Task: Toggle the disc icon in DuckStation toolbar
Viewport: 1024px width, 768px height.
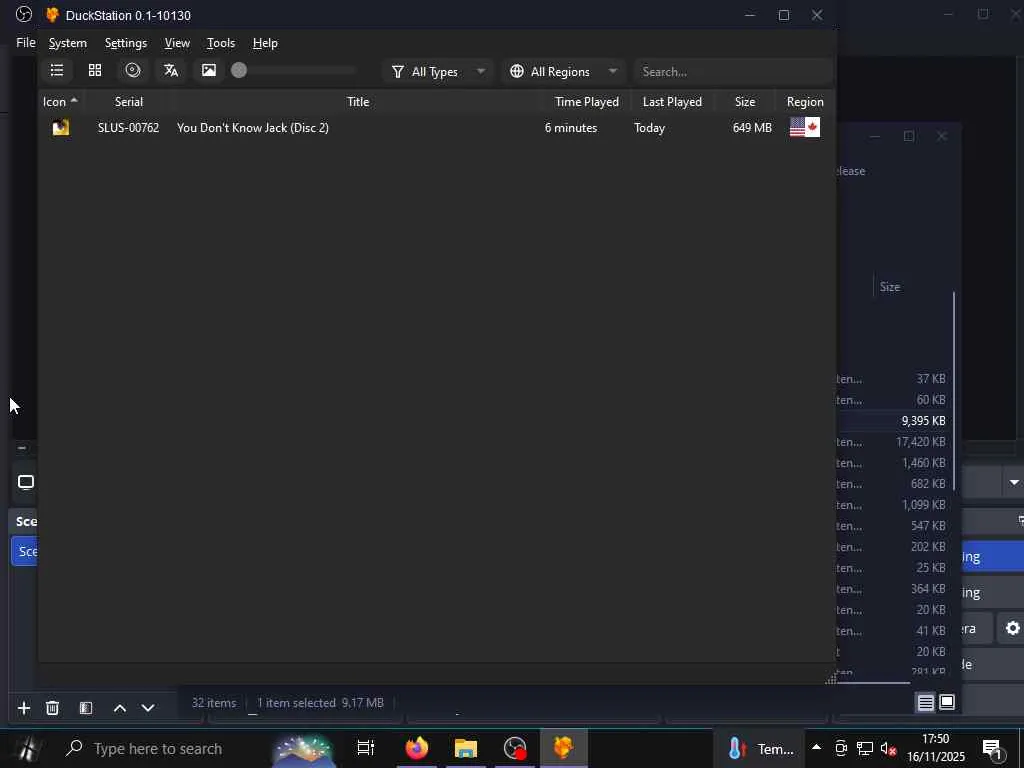Action: pyautogui.click(x=133, y=71)
